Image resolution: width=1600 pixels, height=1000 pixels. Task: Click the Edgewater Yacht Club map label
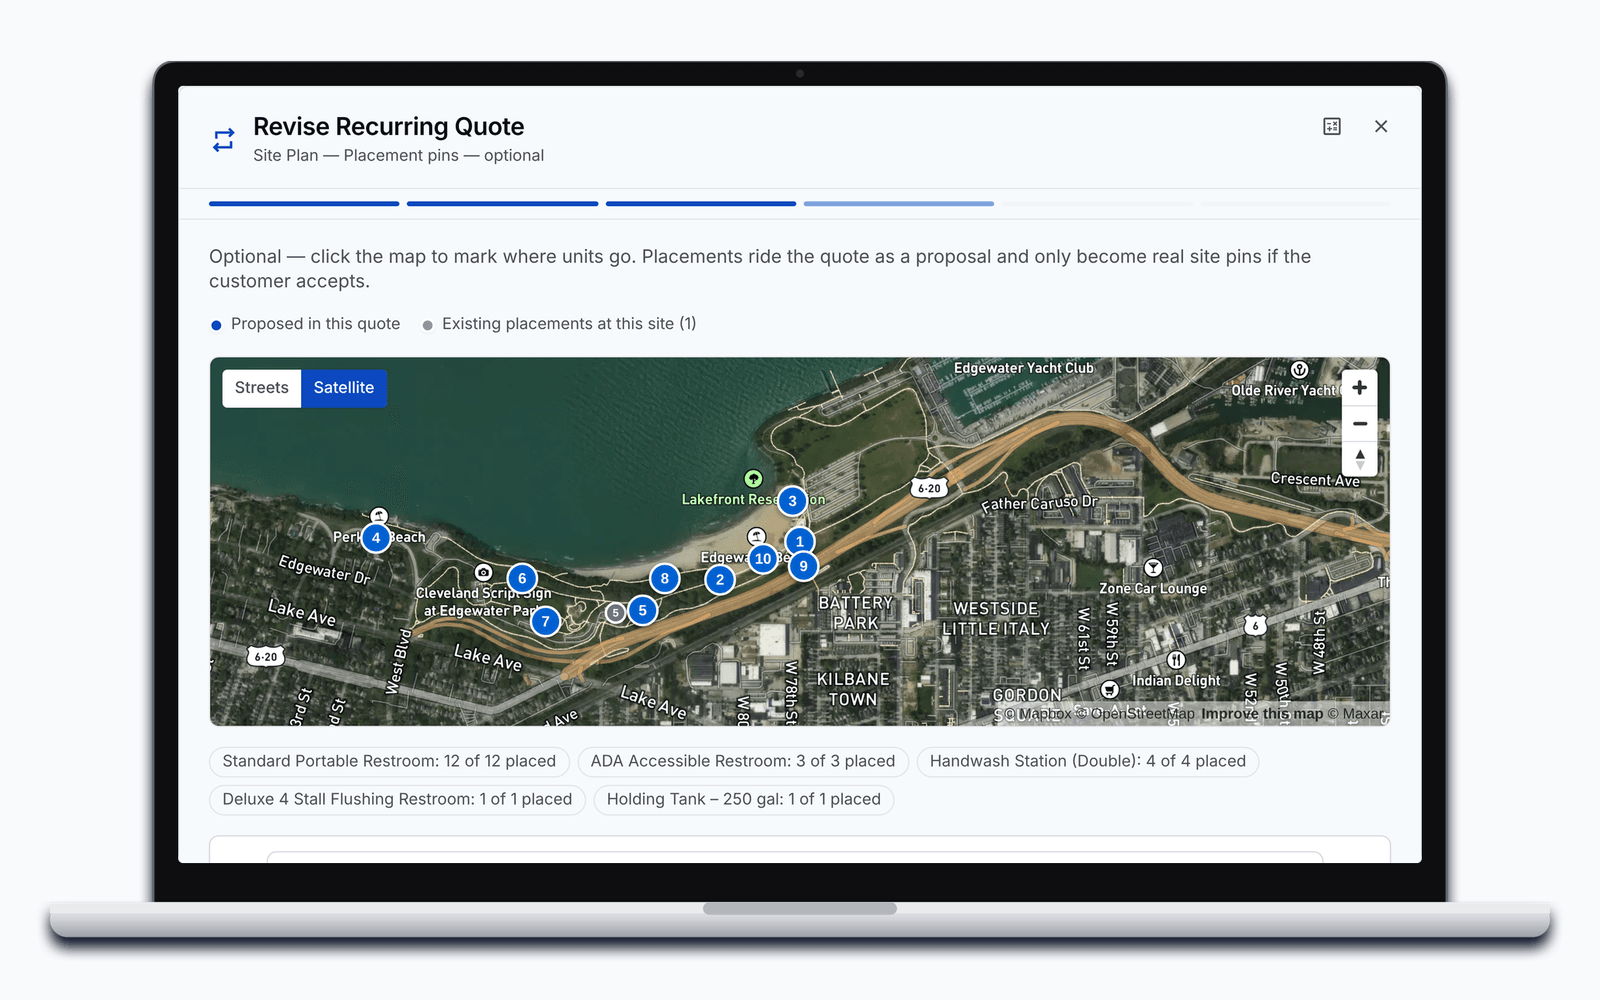(1024, 368)
